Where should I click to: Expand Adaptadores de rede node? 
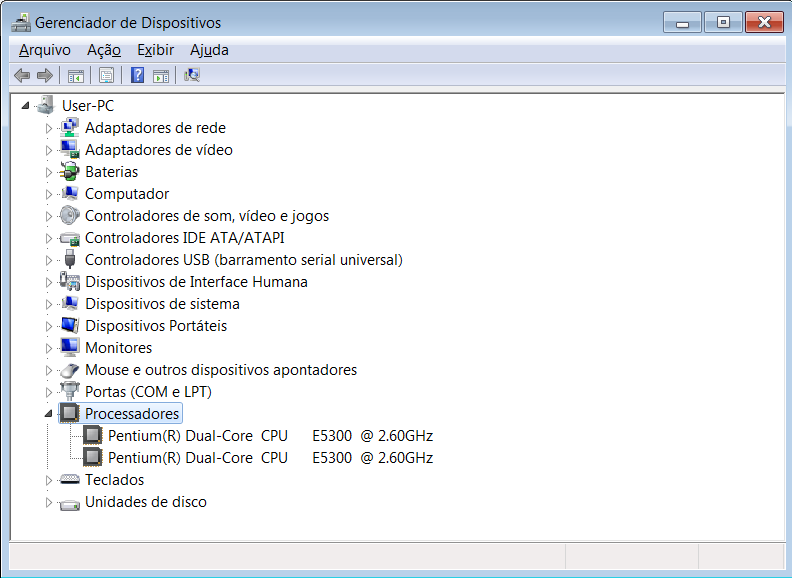[48, 128]
